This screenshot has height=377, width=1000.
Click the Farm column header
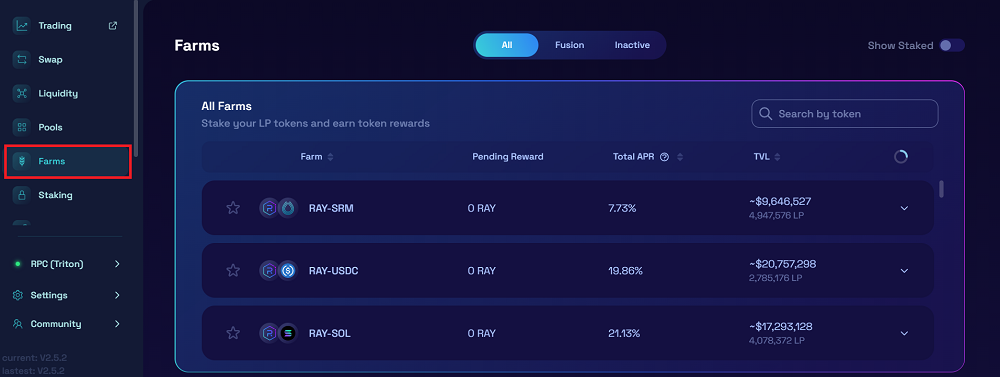point(311,157)
